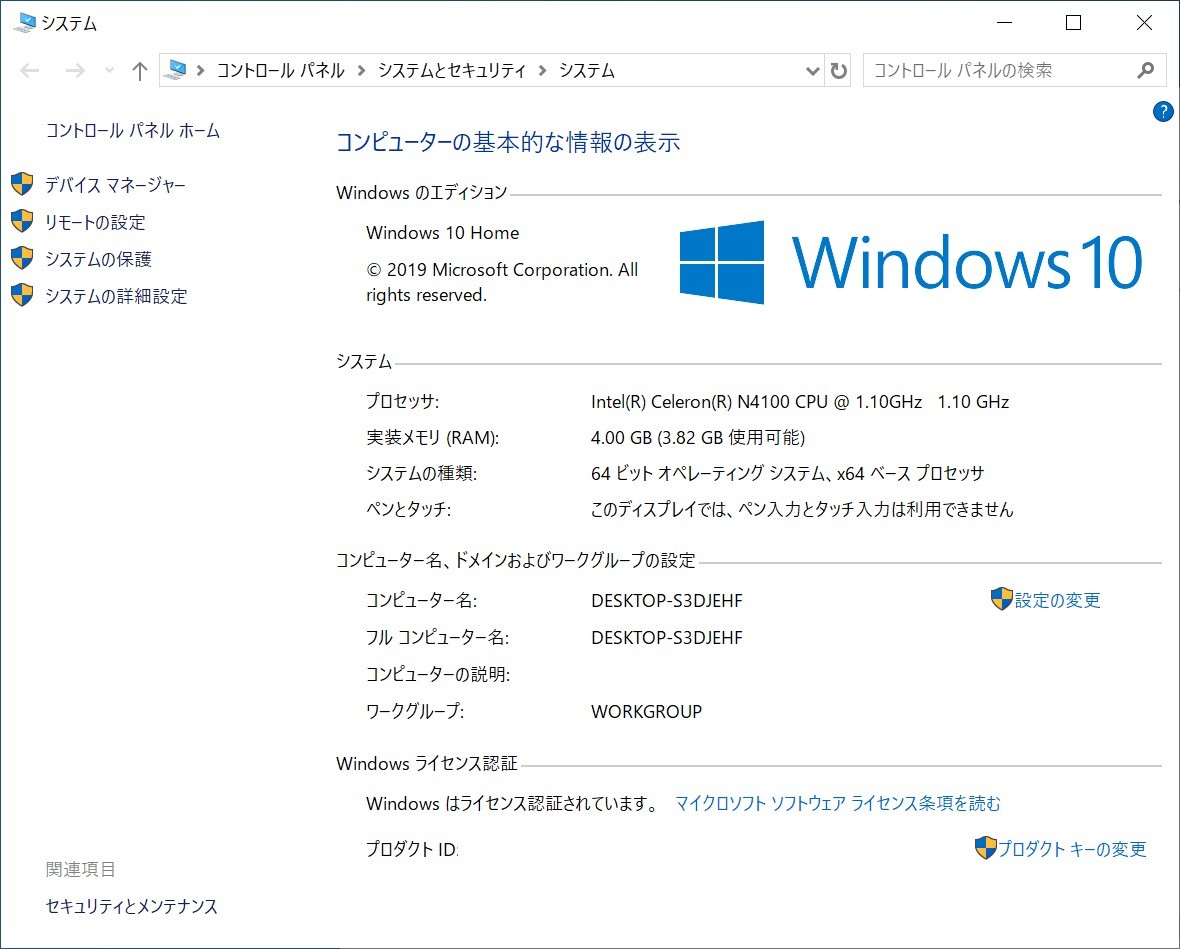Select processor value Intel(R) Celeron(R) N4100
Viewport: 1180px width, 949px height.
800,402
